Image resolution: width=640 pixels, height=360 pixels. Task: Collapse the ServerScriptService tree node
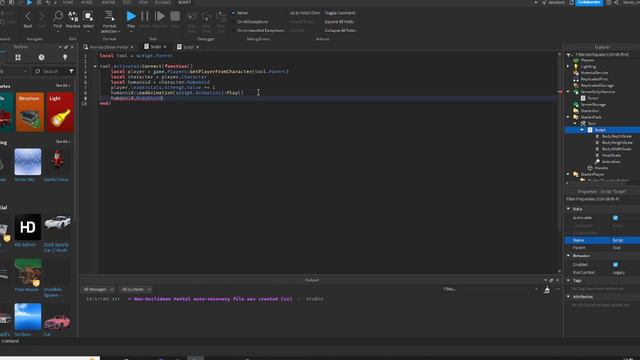tap(568, 92)
